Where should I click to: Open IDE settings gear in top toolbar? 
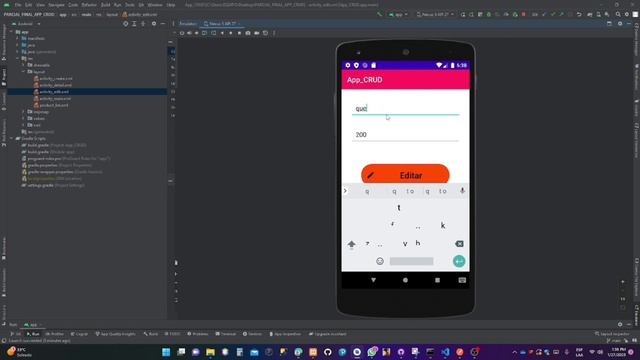[x=627, y=14]
